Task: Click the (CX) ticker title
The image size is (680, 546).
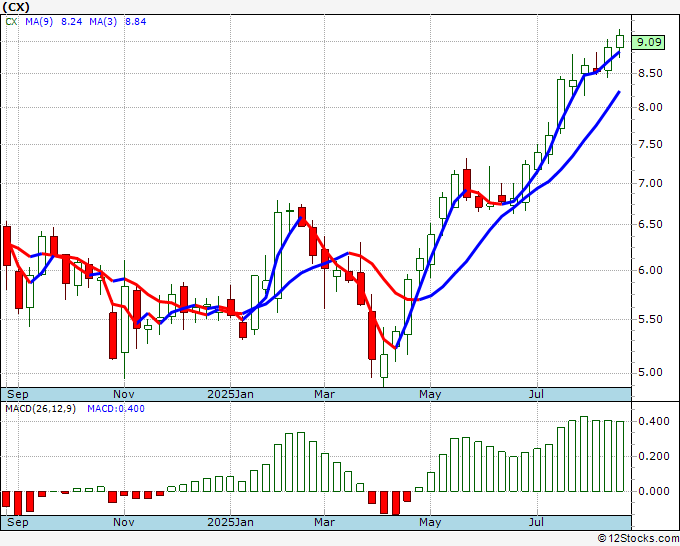Action: click(x=16, y=7)
